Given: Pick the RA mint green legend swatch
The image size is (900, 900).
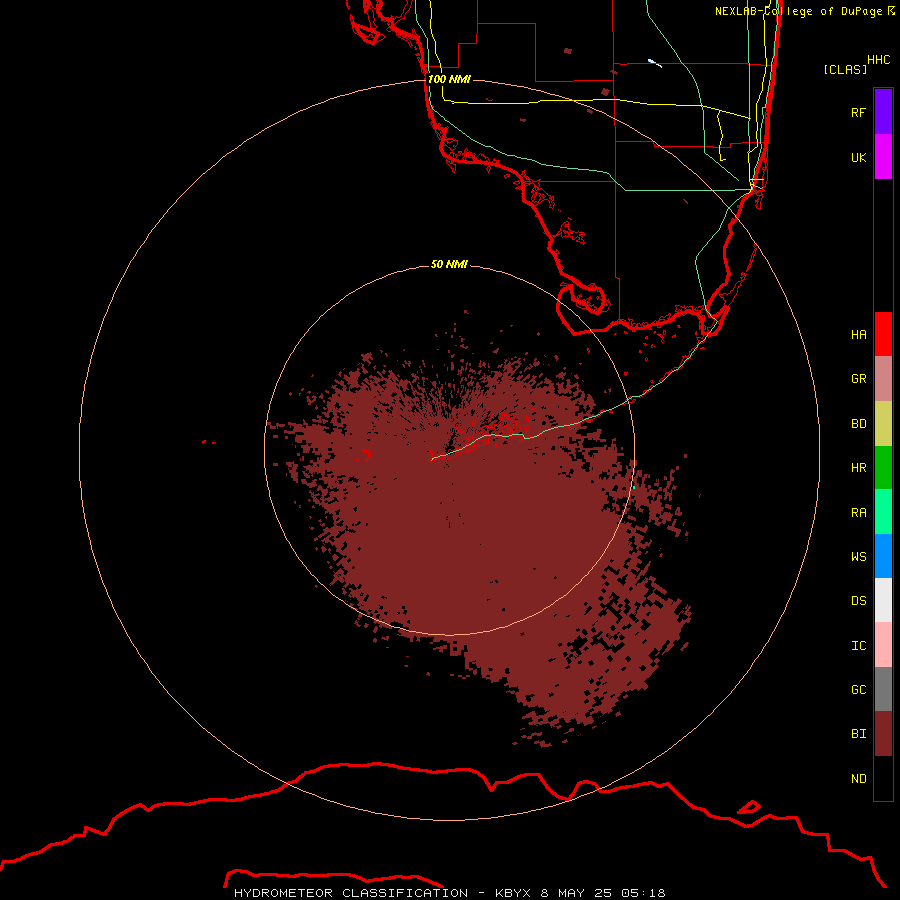Looking at the screenshot, I should [x=883, y=512].
